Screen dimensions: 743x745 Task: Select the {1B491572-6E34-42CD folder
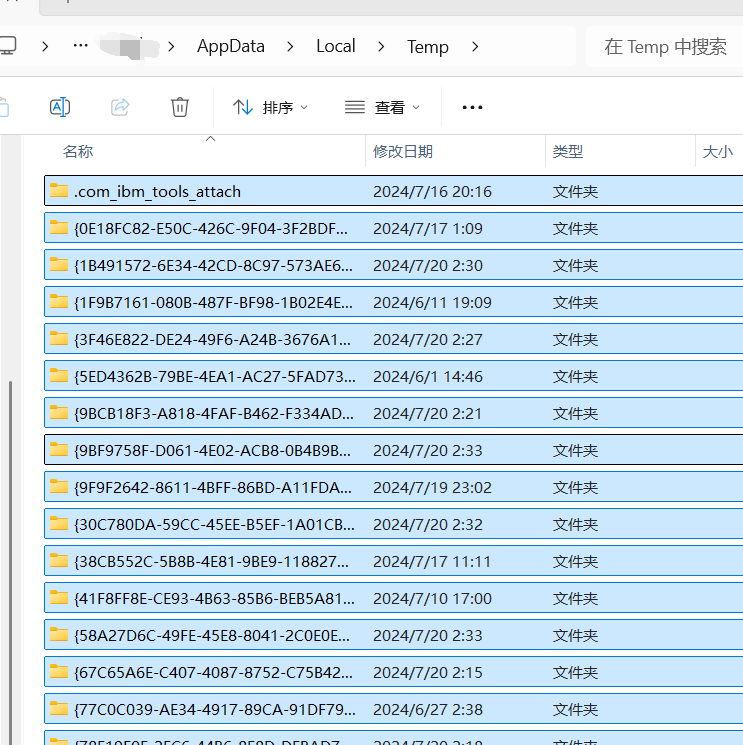[393, 265]
